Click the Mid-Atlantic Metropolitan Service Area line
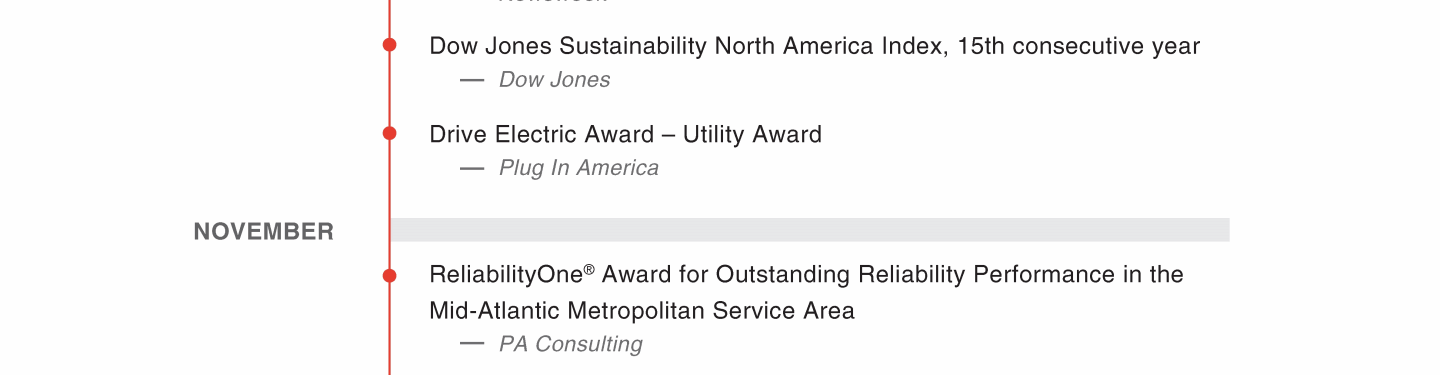Image resolution: width=1440 pixels, height=375 pixels. (642, 310)
